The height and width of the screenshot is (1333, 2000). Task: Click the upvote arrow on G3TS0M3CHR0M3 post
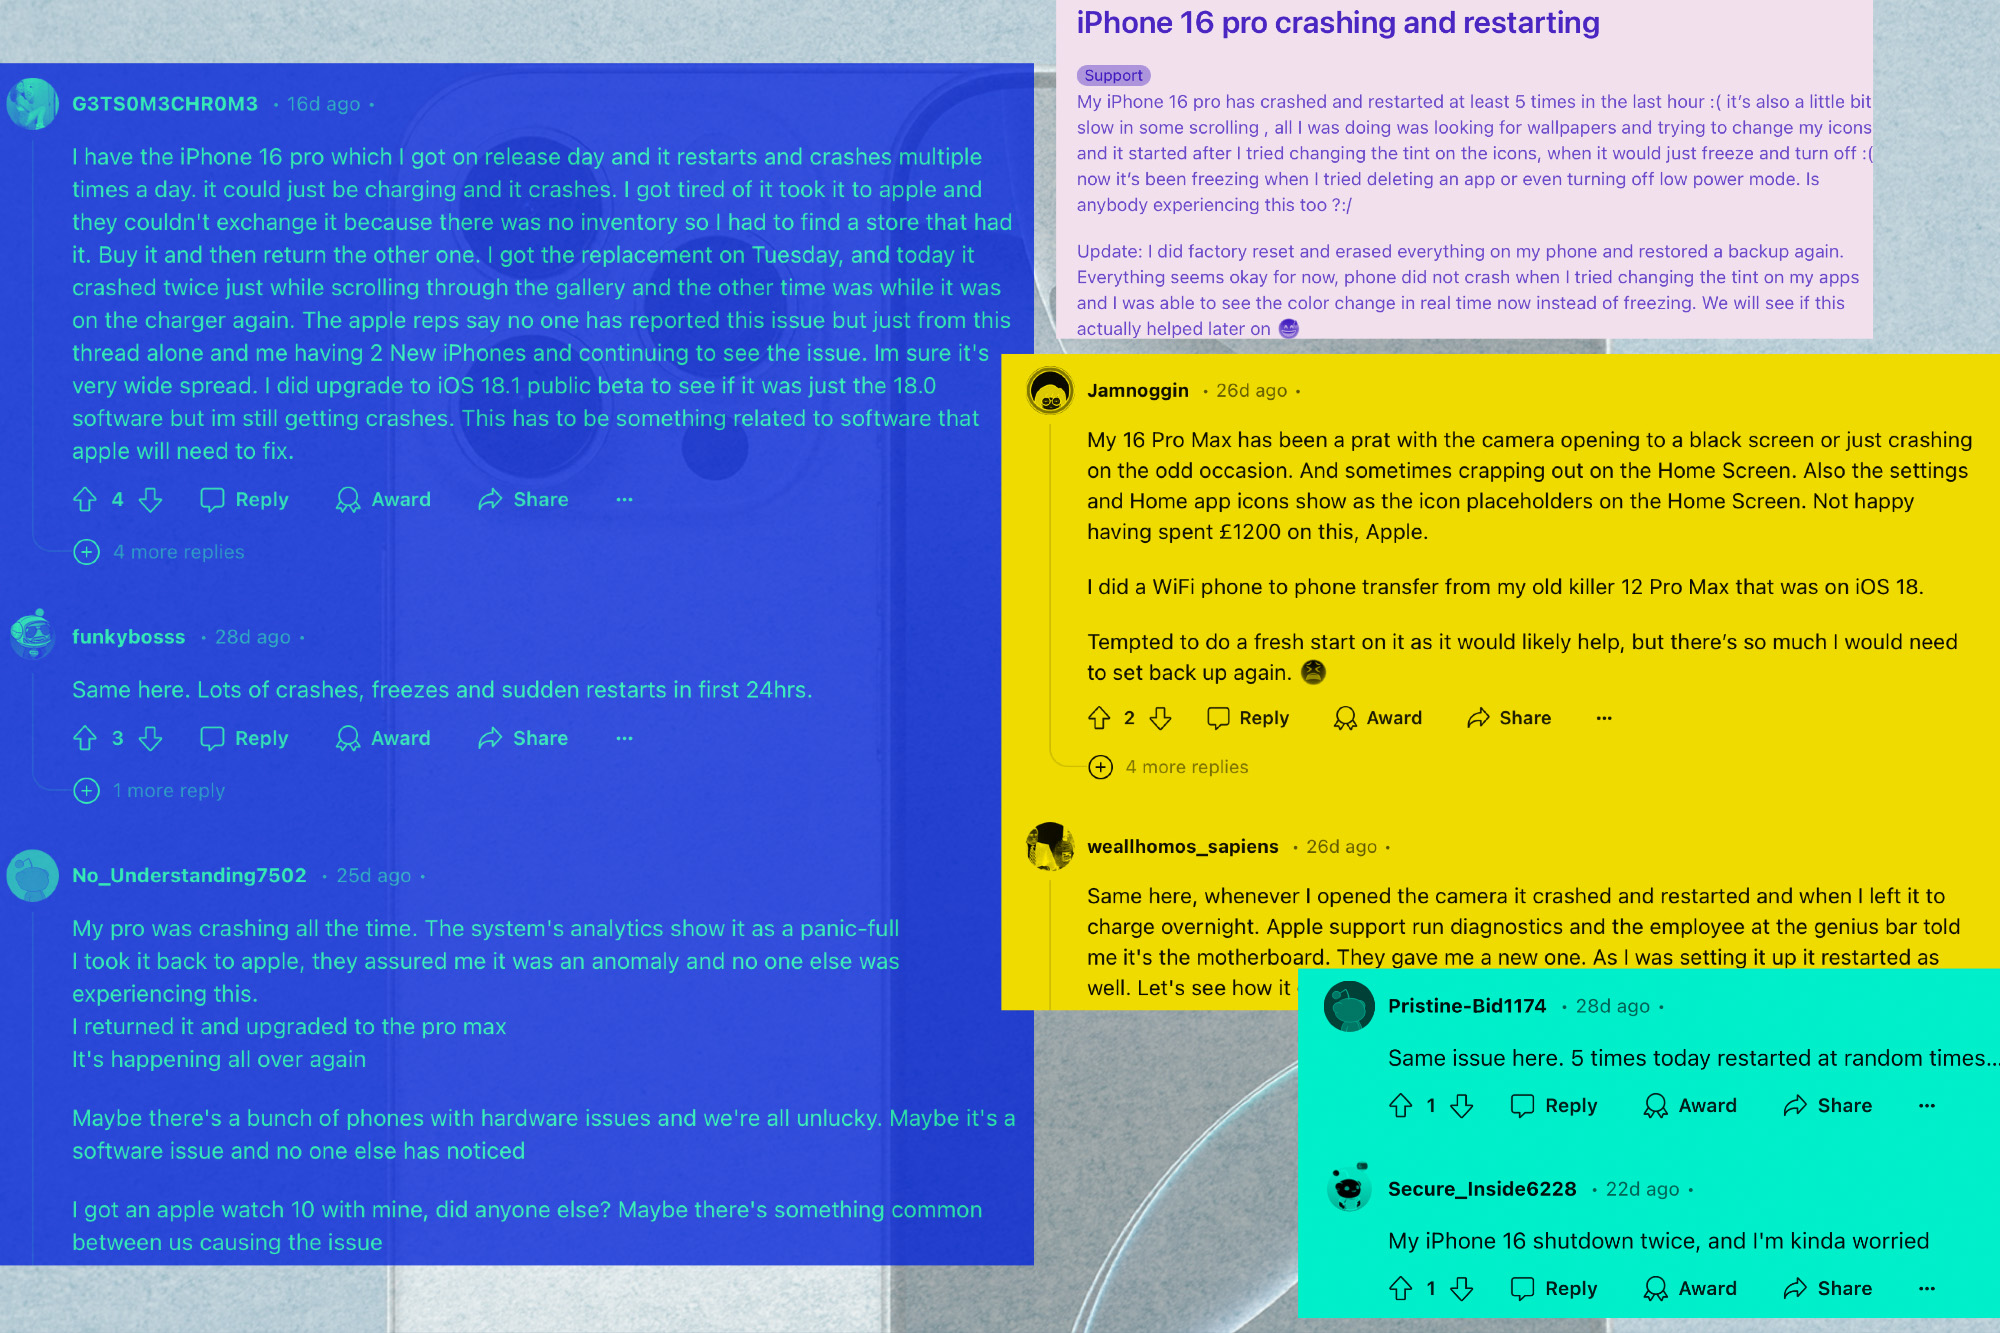point(86,498)
